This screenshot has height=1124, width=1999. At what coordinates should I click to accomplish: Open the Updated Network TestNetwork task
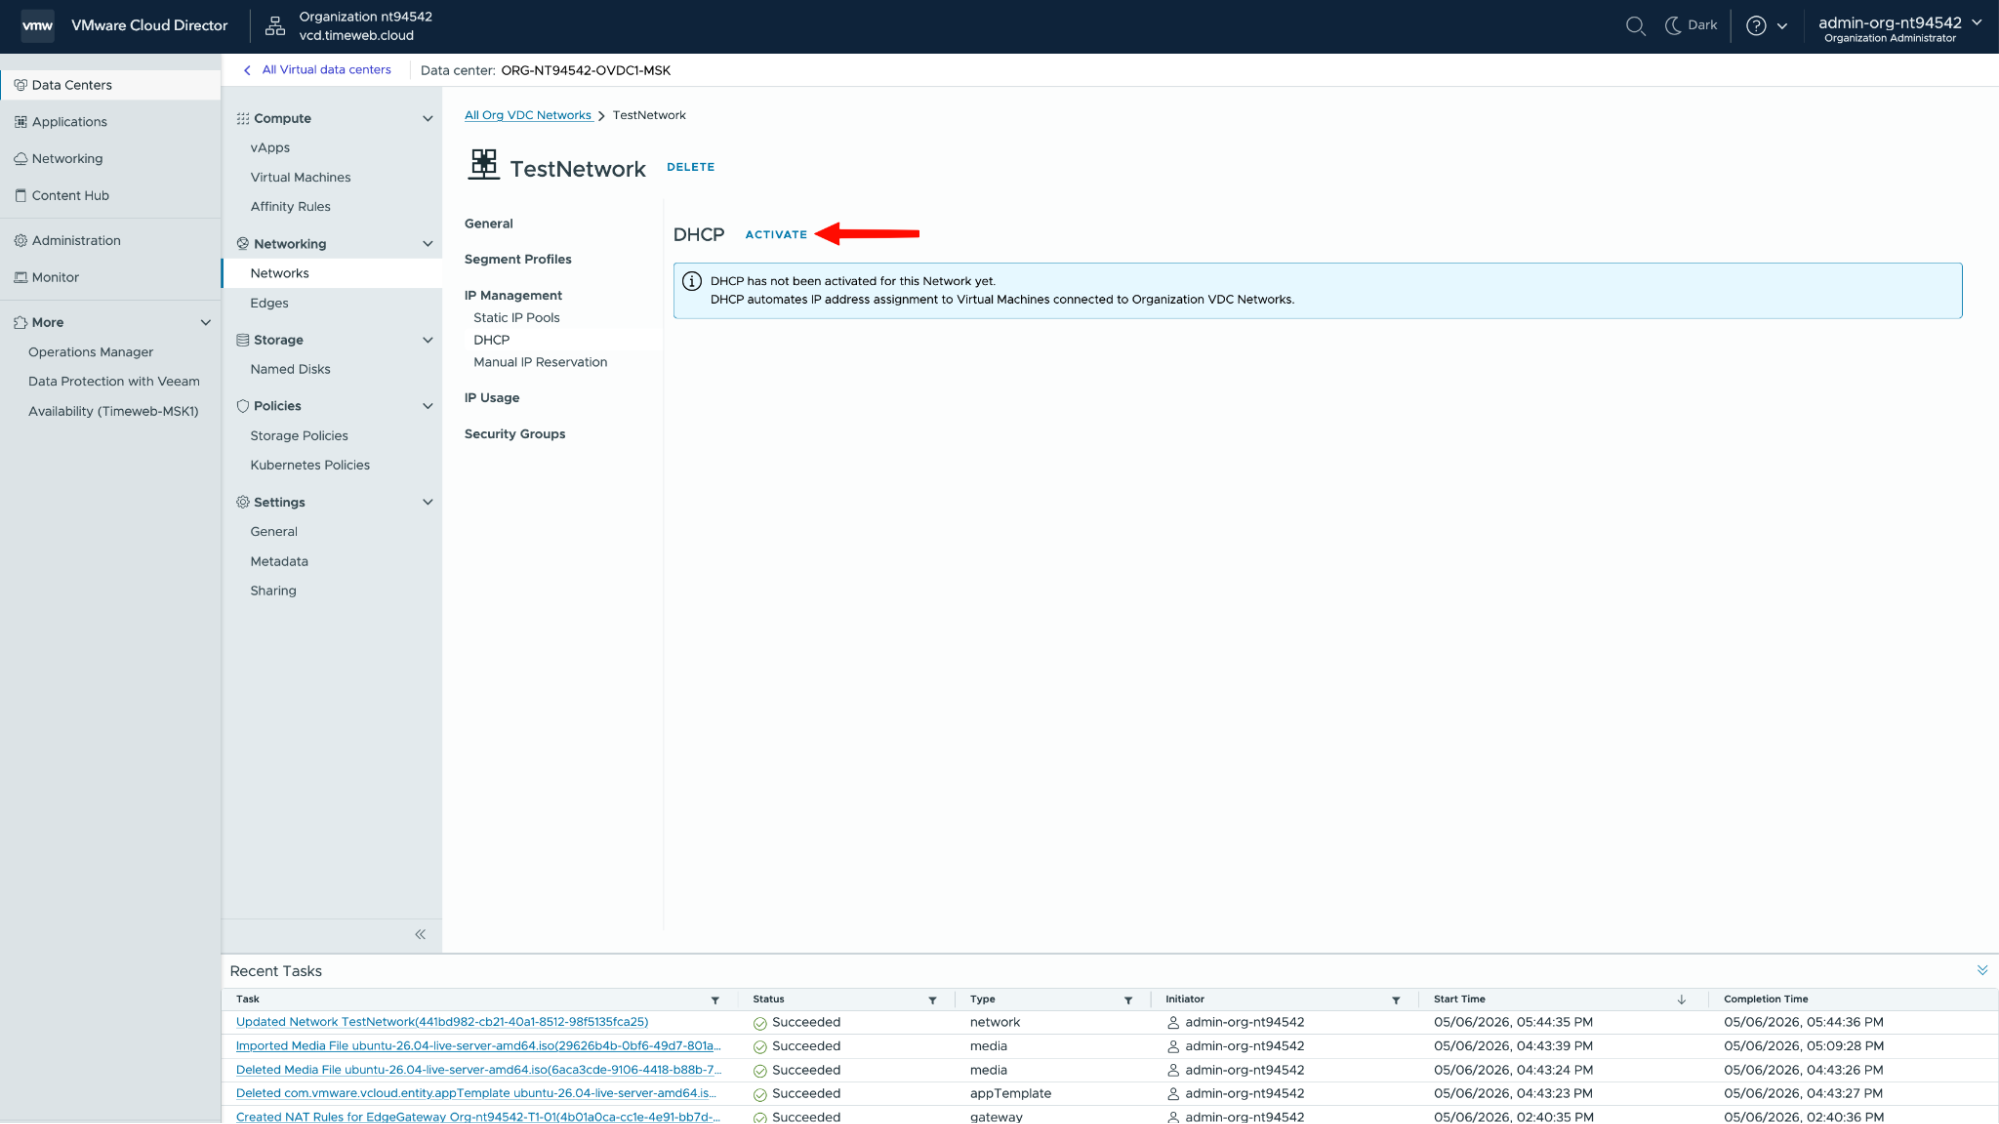click(442, 1023)
